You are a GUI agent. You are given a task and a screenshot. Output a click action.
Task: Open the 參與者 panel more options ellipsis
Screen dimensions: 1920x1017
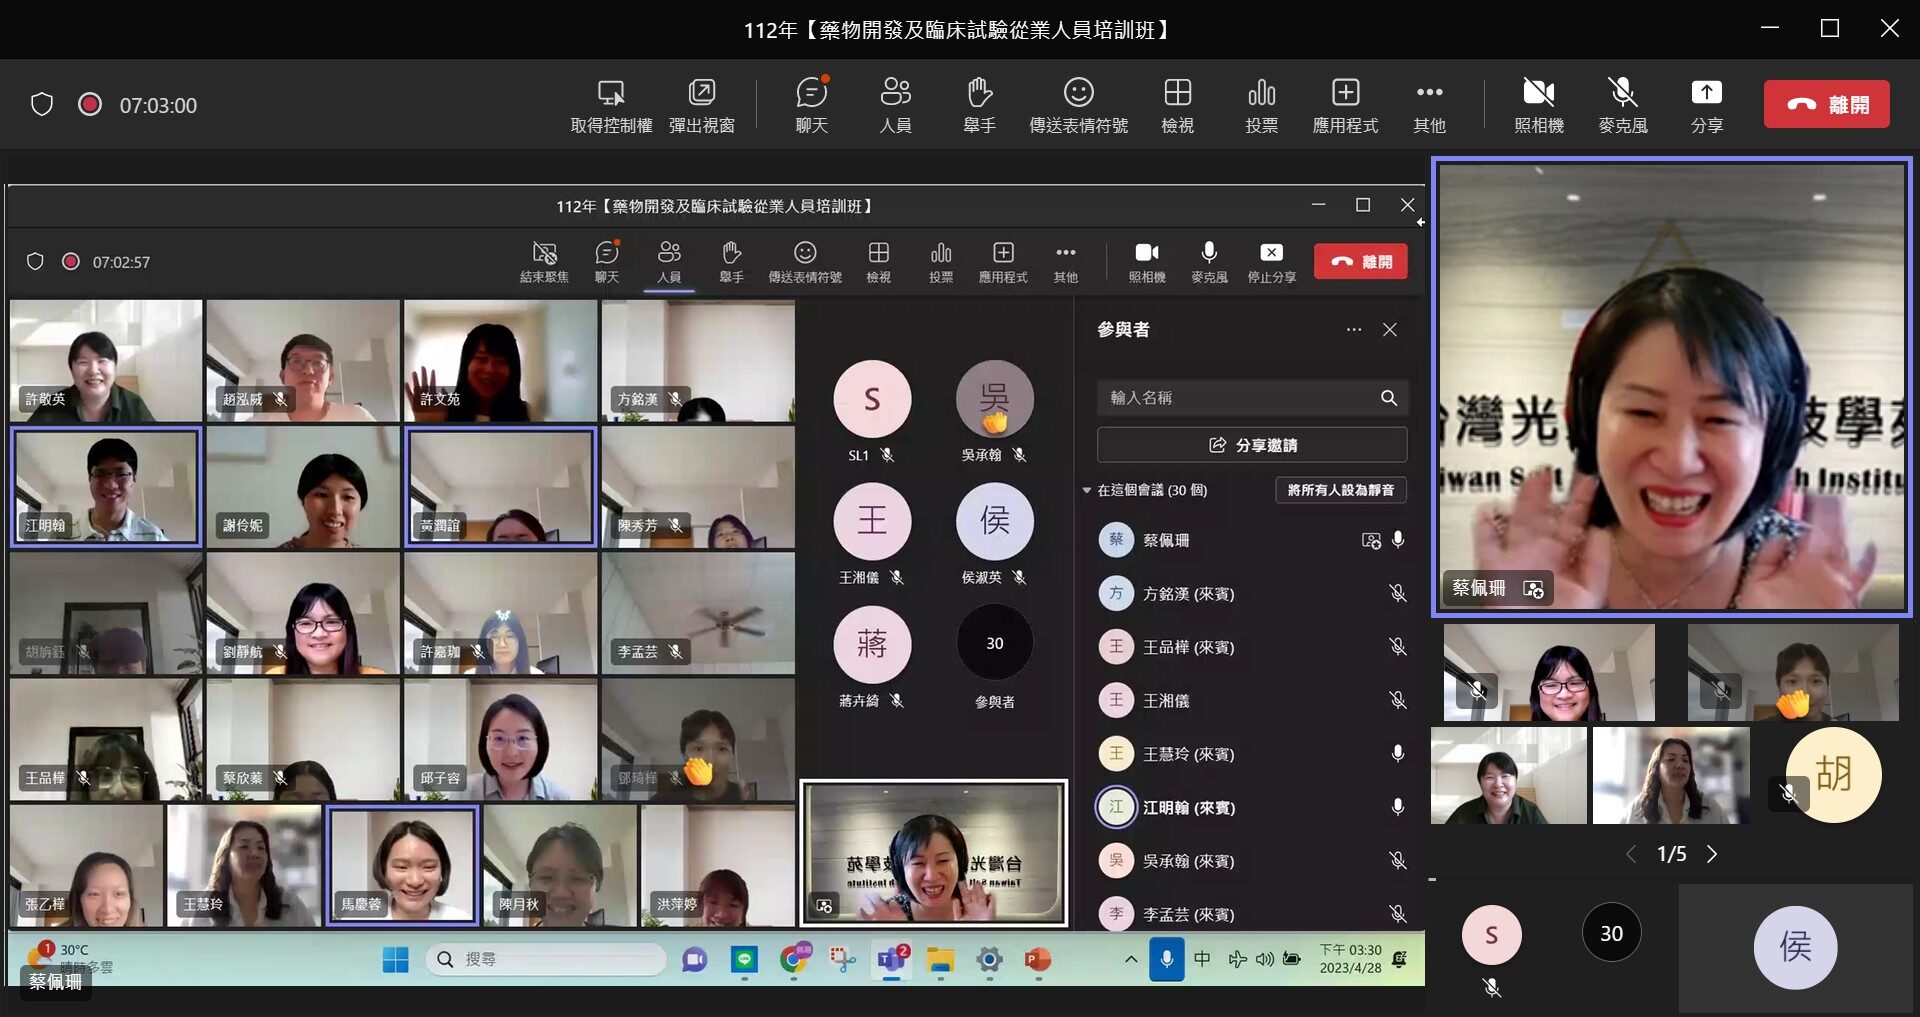point(1354,329)
